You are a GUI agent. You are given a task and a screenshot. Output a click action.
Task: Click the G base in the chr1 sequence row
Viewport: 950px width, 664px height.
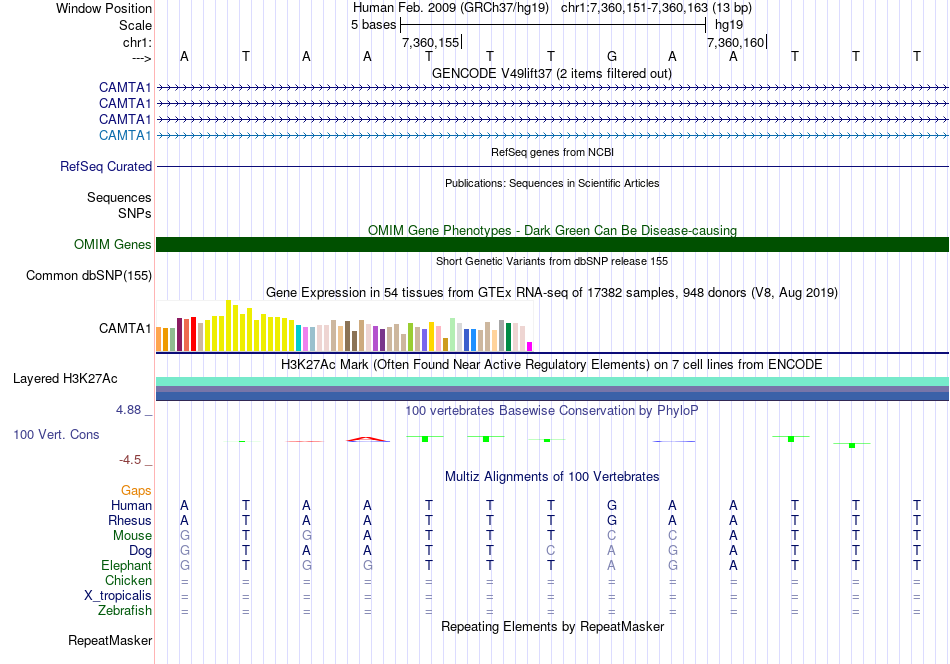(x=612, y=56)
